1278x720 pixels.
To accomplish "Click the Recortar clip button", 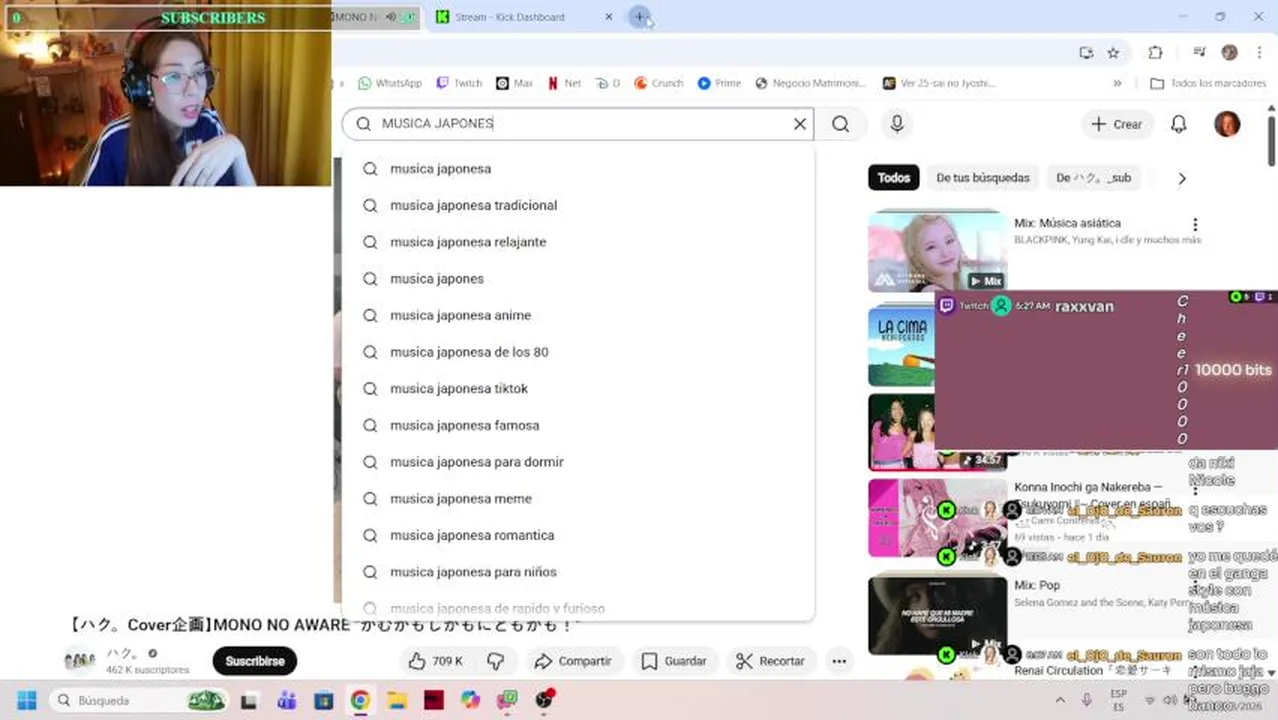I will point(769,661).
